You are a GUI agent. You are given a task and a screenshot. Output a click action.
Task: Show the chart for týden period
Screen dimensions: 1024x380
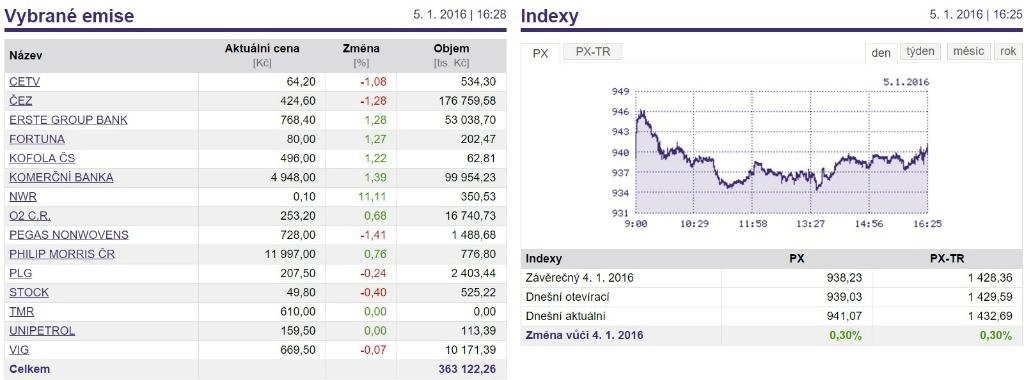click(x=921, y=52)
